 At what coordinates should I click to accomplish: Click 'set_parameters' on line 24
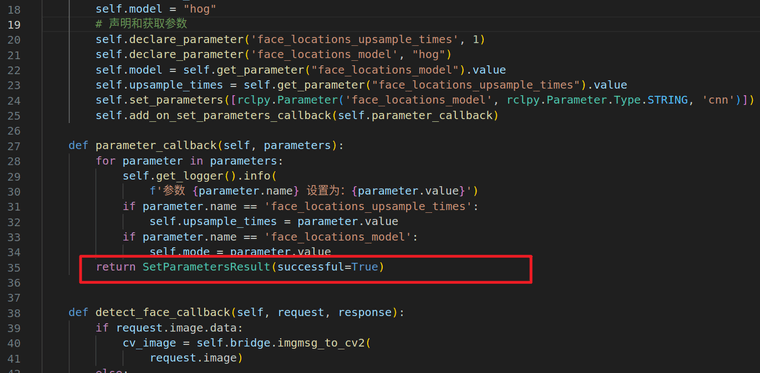coord(175,100)
